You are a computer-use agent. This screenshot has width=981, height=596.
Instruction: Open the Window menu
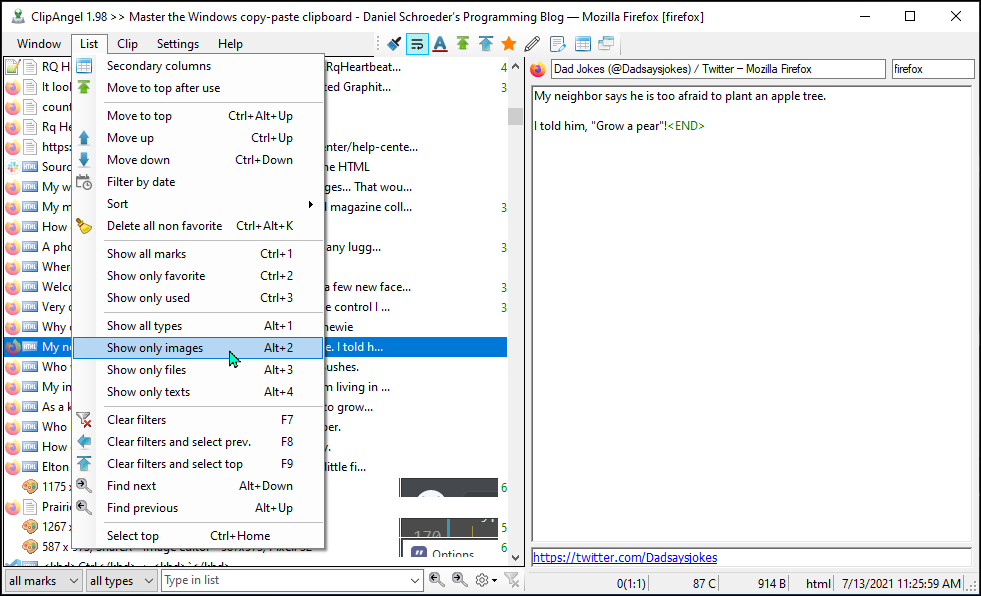[x=39, y=44]
